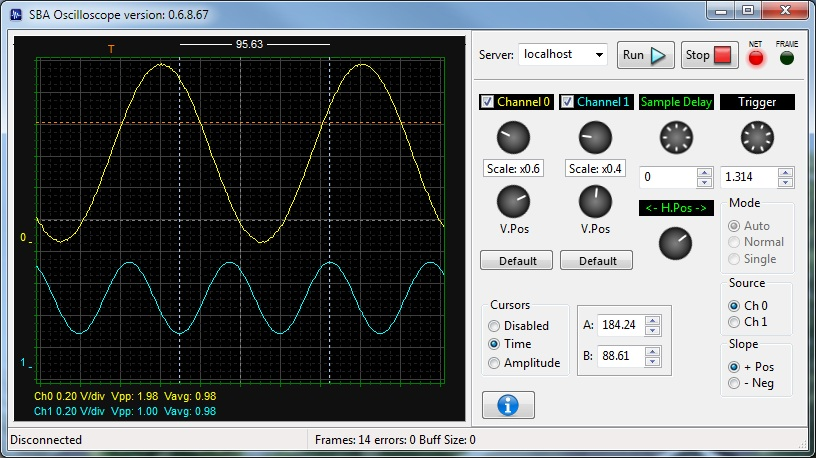
Task: Click the Sample Delay knob
Action: [x=676, y=137]
